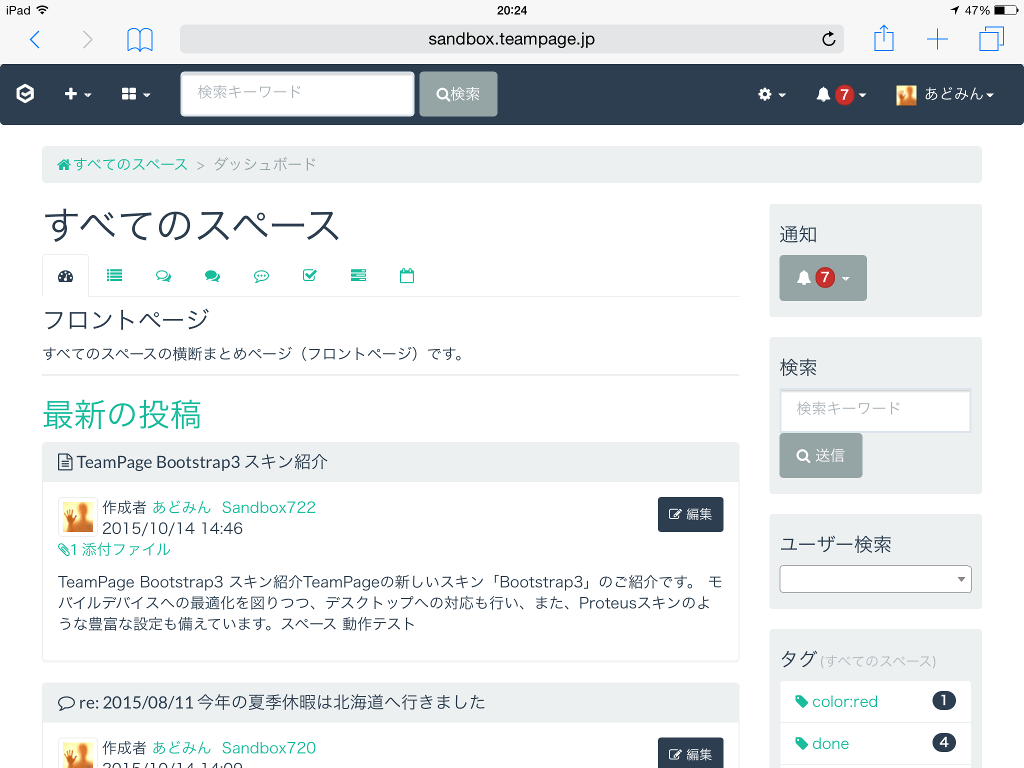1024x768 pixels.
Task: Focus the sidebar 検索キーワード input field
Action: point(875,410)
